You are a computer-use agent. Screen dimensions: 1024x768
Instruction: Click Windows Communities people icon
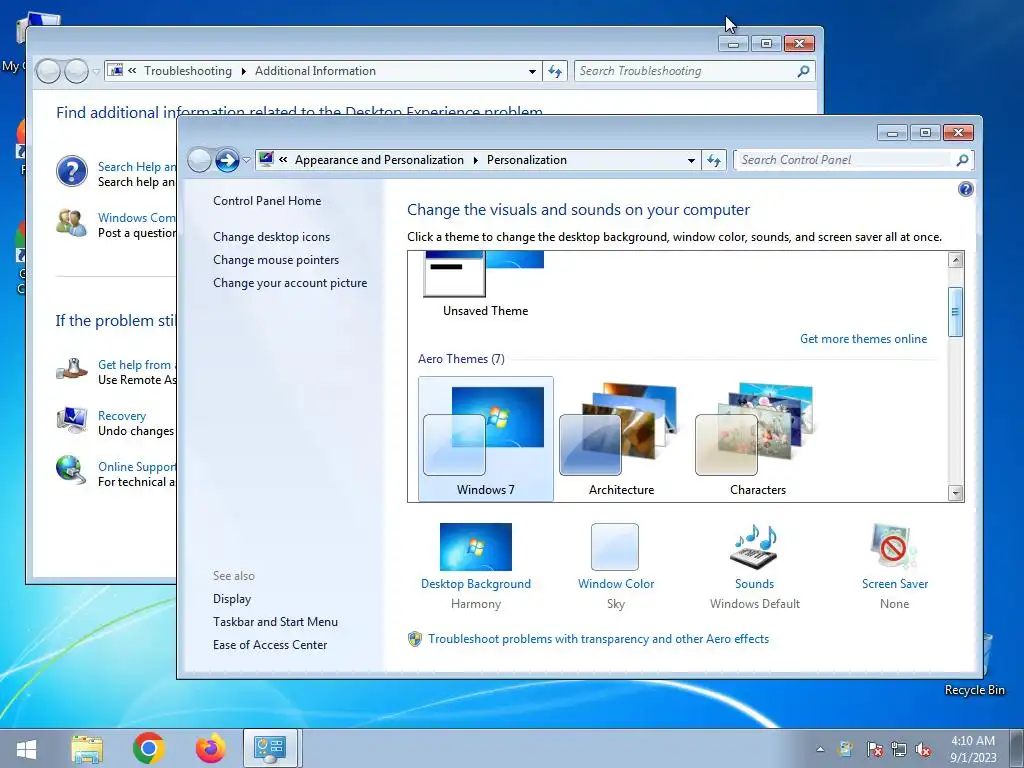[x=72, y=223]
